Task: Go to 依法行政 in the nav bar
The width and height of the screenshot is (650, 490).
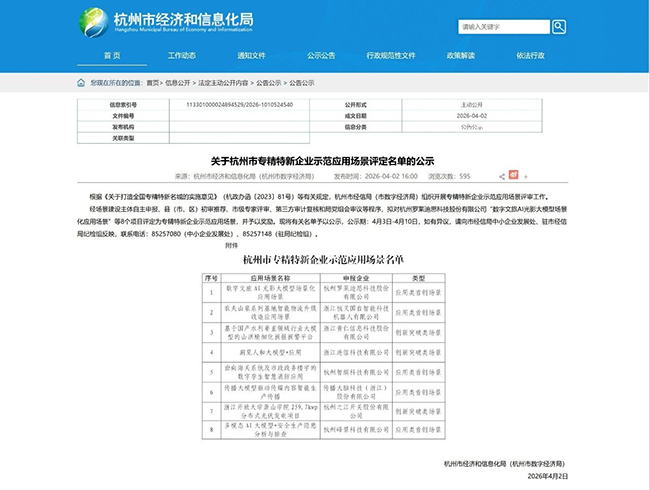Action: point(531,55)
